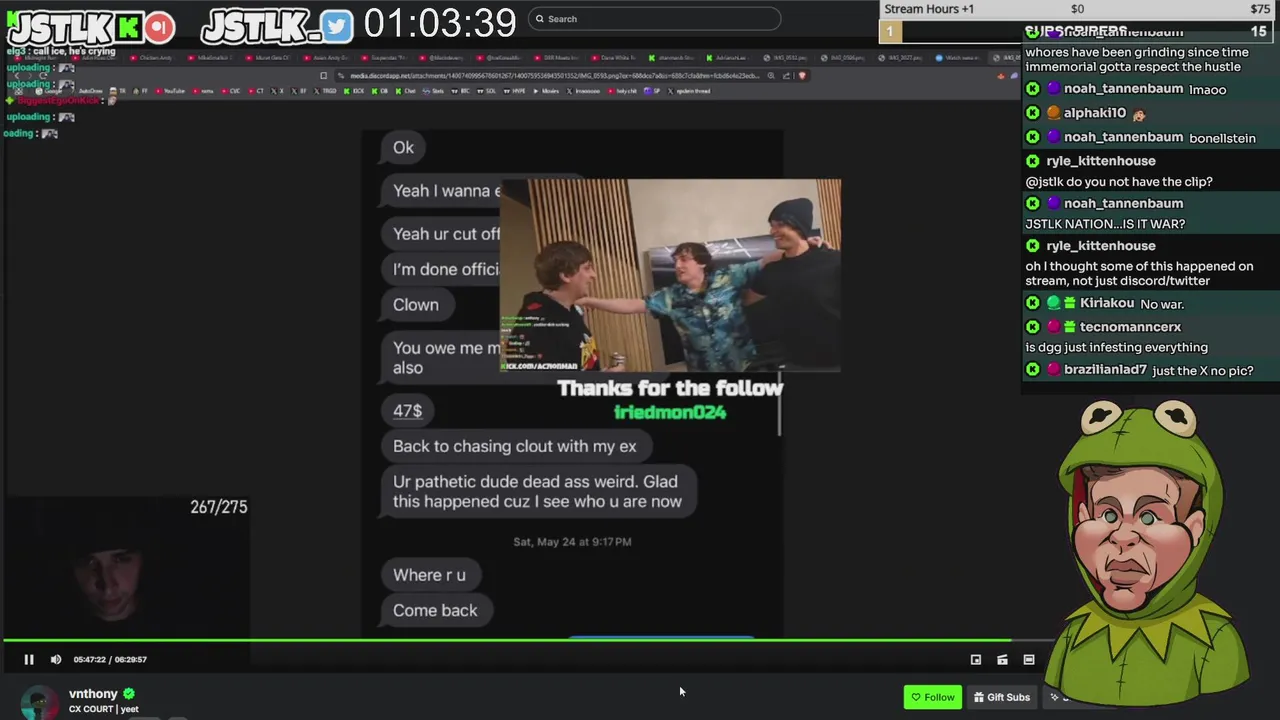Click the '267/275' counter text

click(x=219, y=507)
